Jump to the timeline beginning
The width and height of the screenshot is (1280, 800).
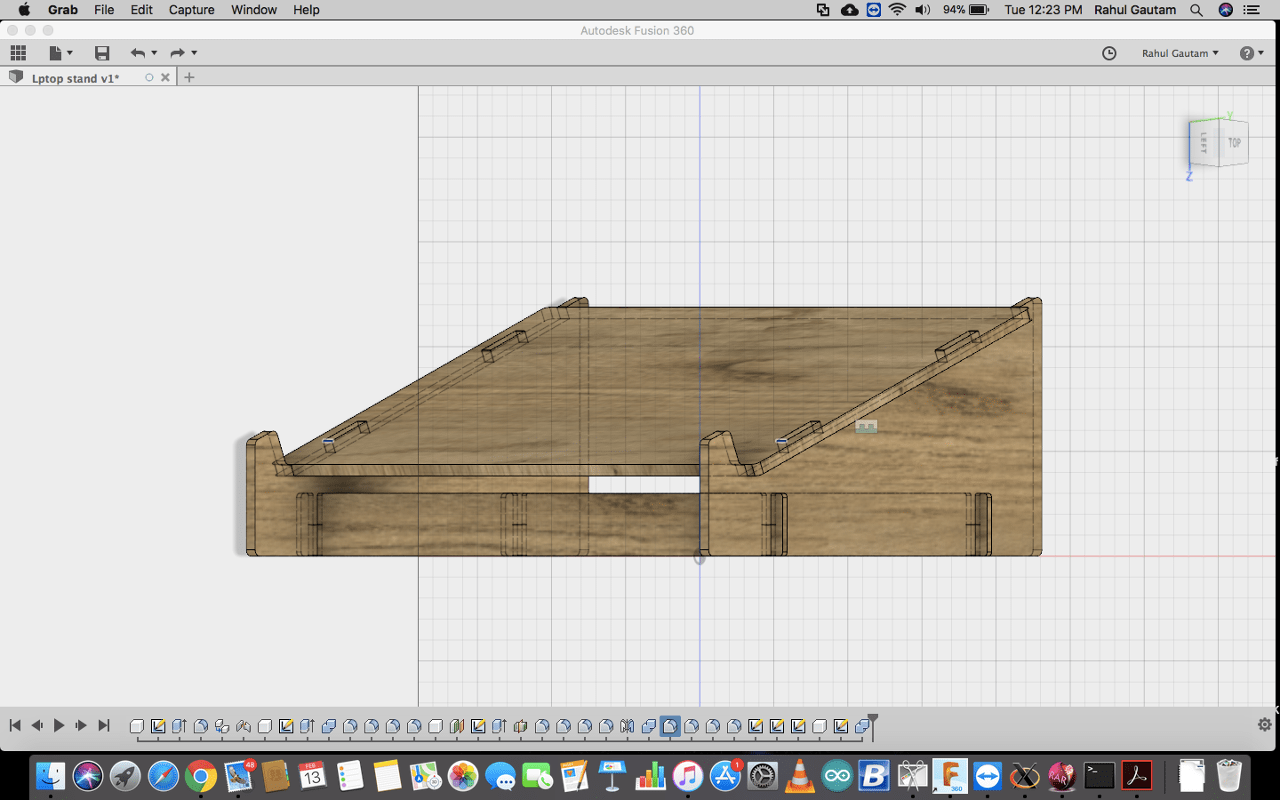tap(15, 725)
